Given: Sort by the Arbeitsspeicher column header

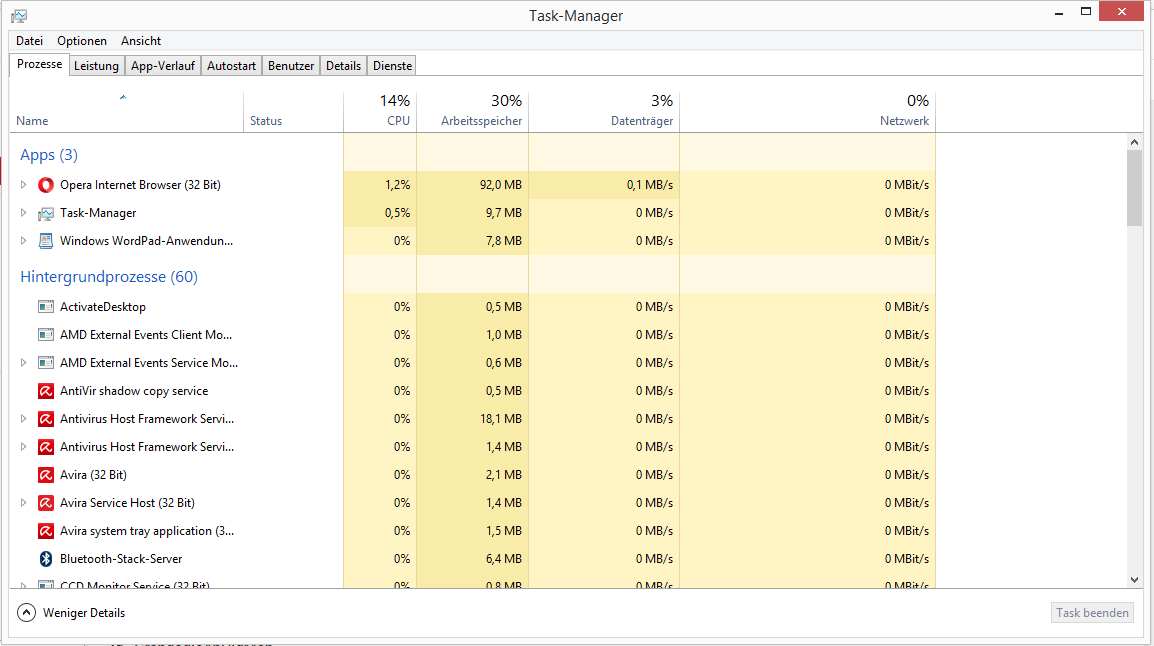Looking at the screenshot, I should pos(472,111).
